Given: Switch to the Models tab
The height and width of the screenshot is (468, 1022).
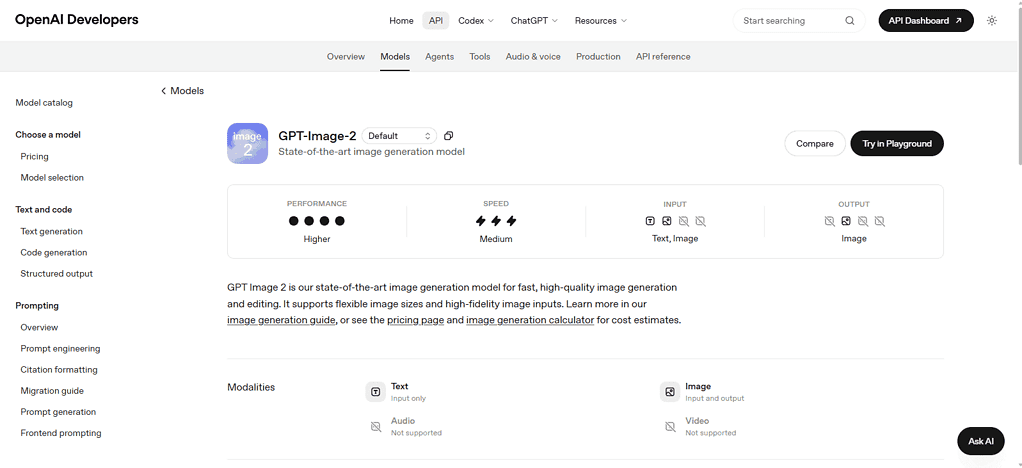Looking at the screenshot, I should [395, 57].
